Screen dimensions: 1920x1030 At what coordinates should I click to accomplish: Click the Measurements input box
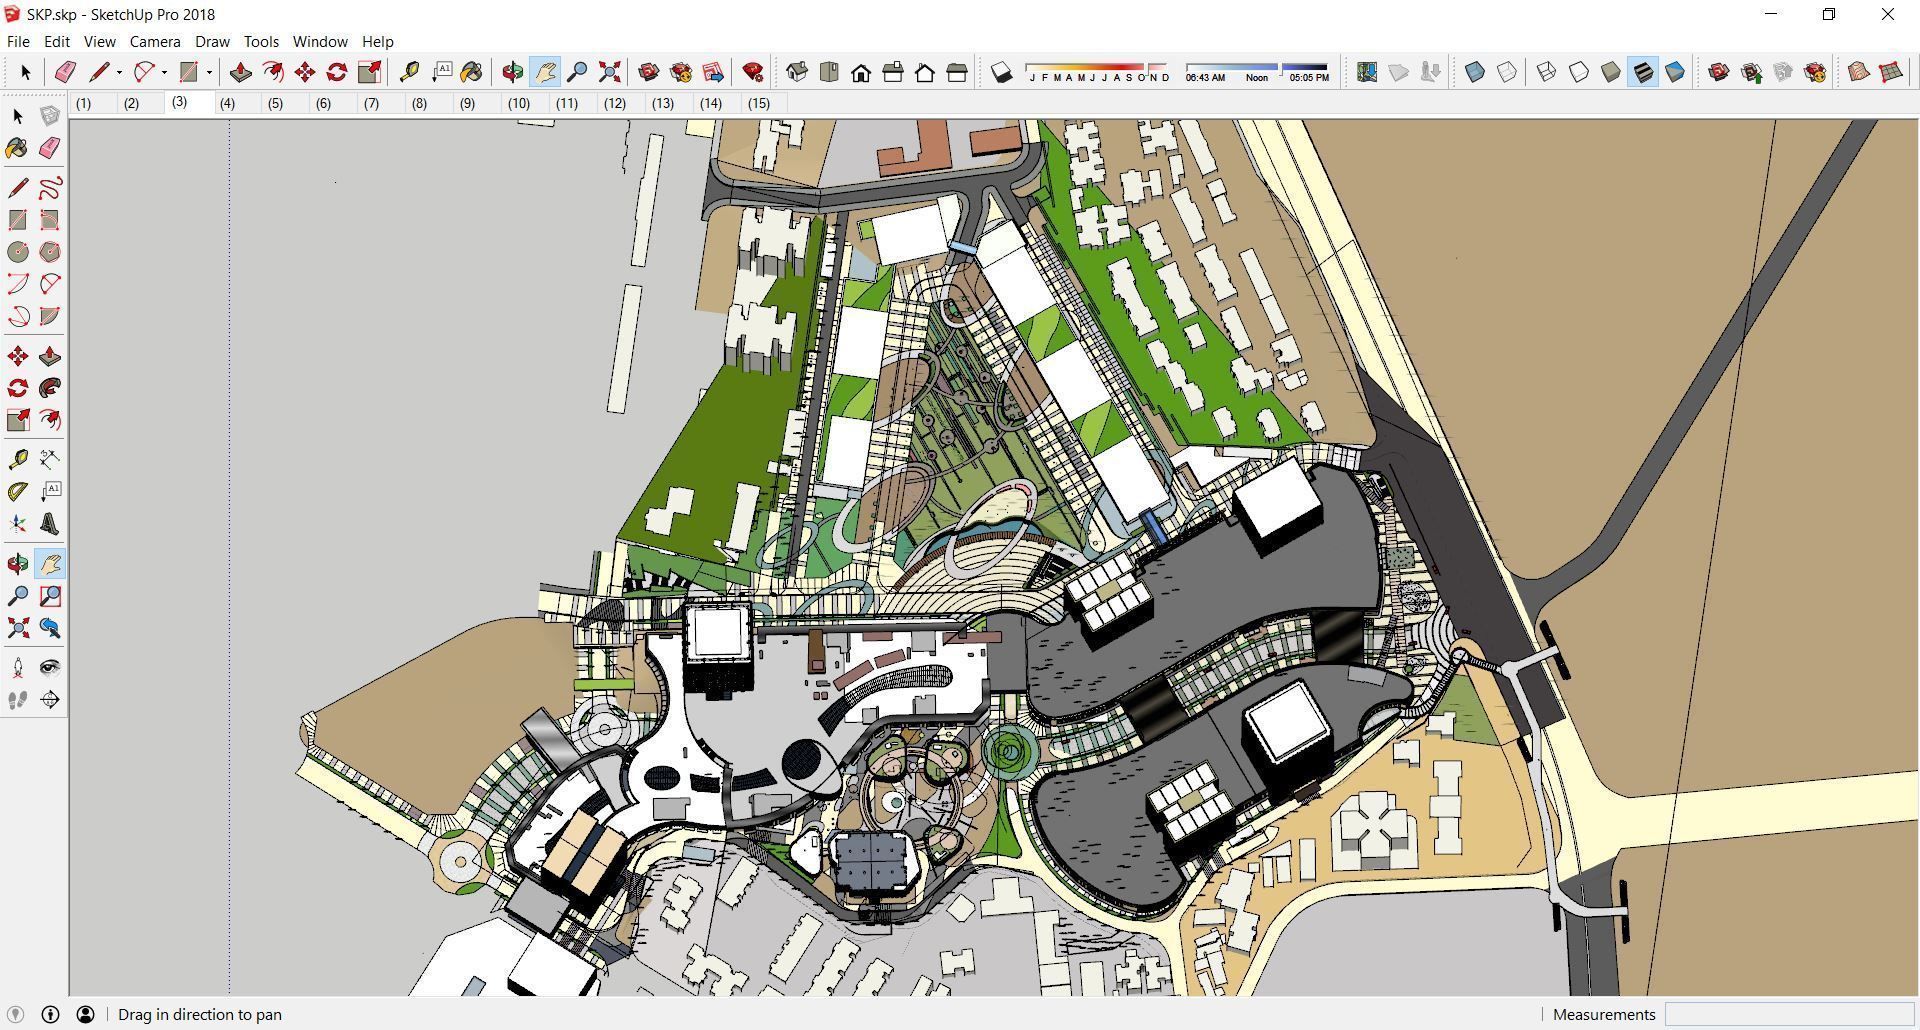(1789, 1014)
